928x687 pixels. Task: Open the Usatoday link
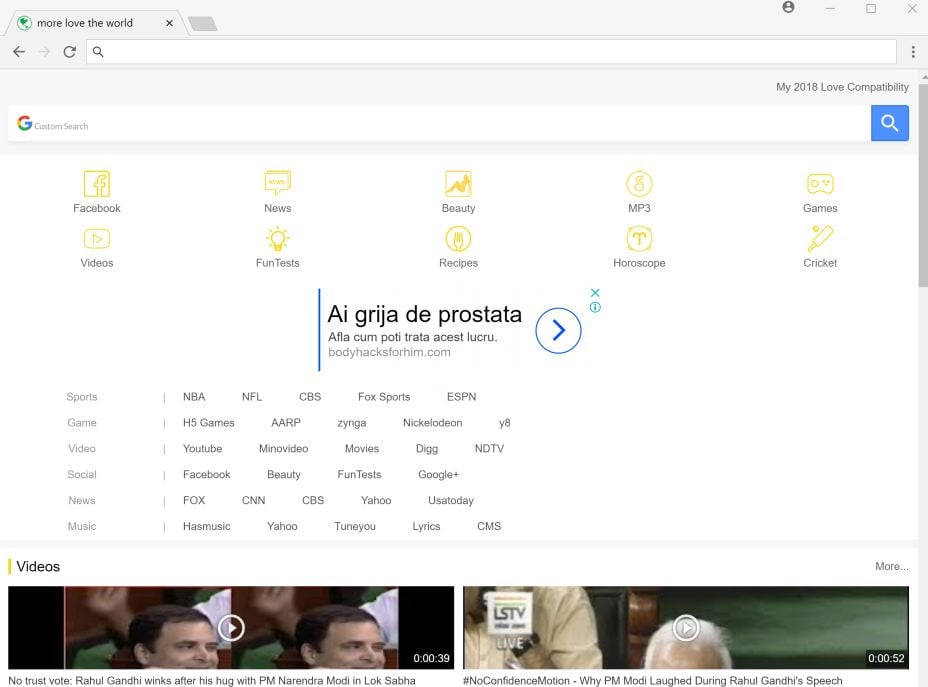(x=450, y=500)
